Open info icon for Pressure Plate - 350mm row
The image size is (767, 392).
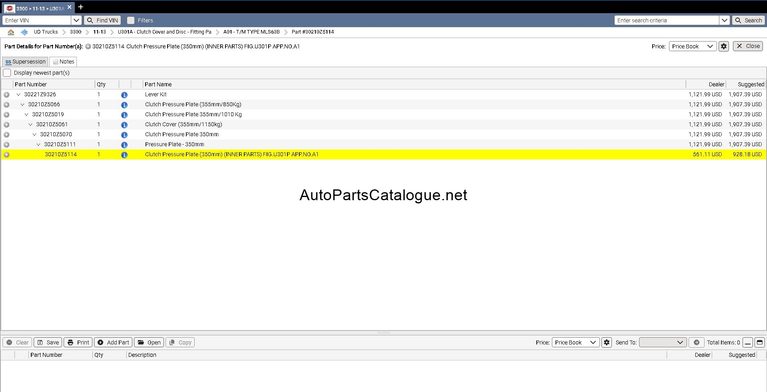(124, 145)
